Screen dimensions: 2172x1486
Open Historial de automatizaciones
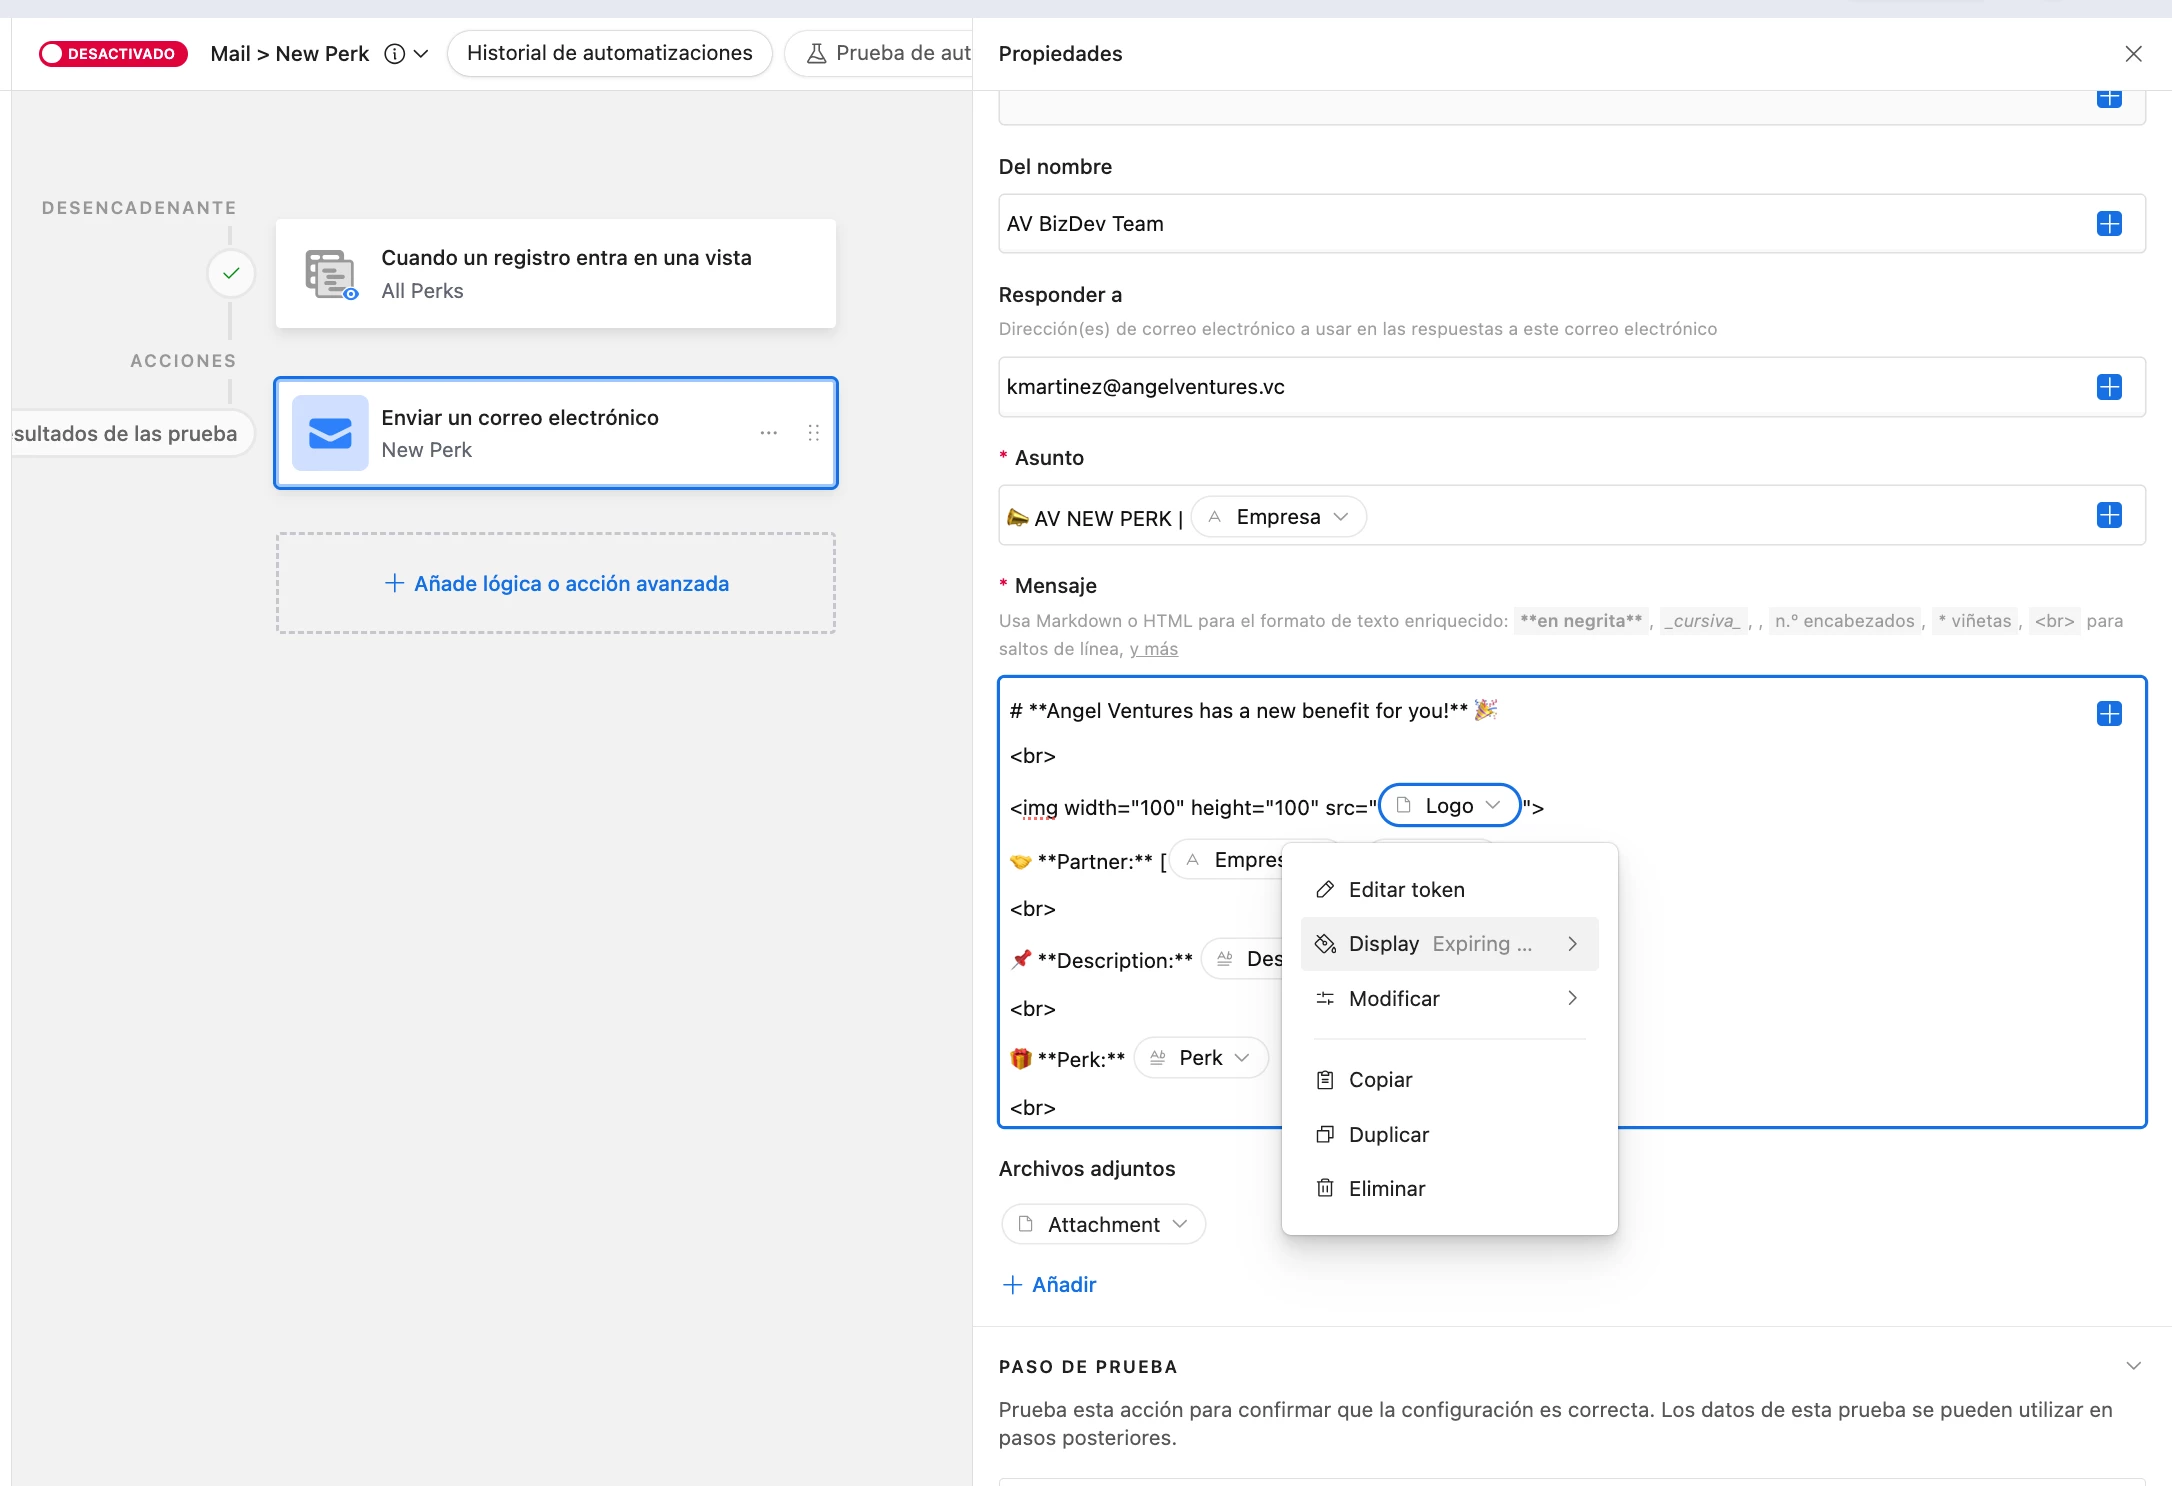(609, 54)
